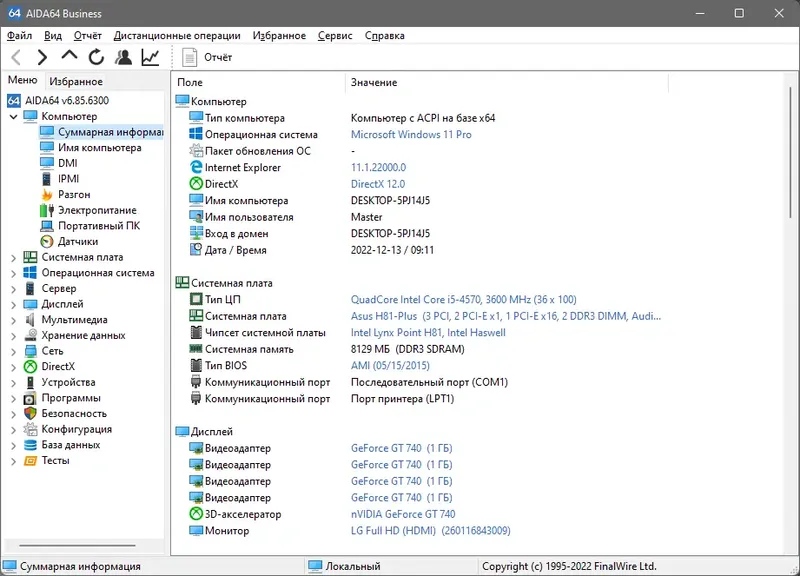Click the user account icon in the toolbar
The image size is (800, 576).
pyautogui.click(x=122, y=57)
